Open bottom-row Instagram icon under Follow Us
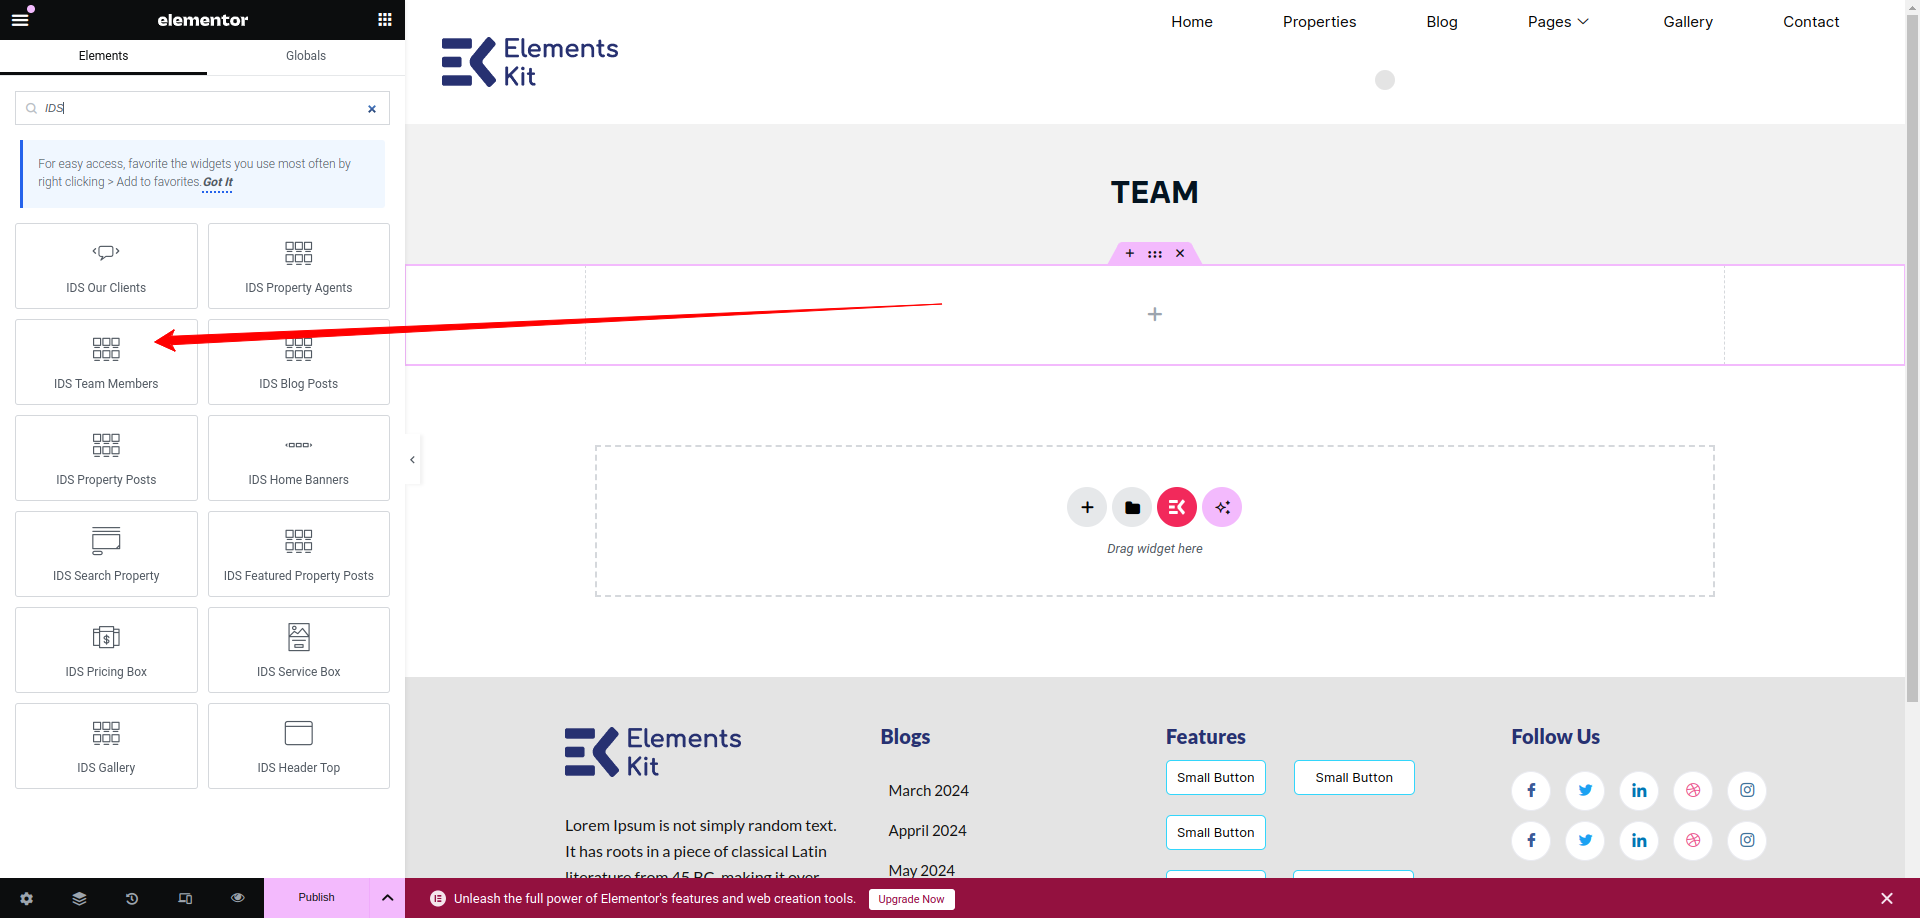 click(1747, 841)
